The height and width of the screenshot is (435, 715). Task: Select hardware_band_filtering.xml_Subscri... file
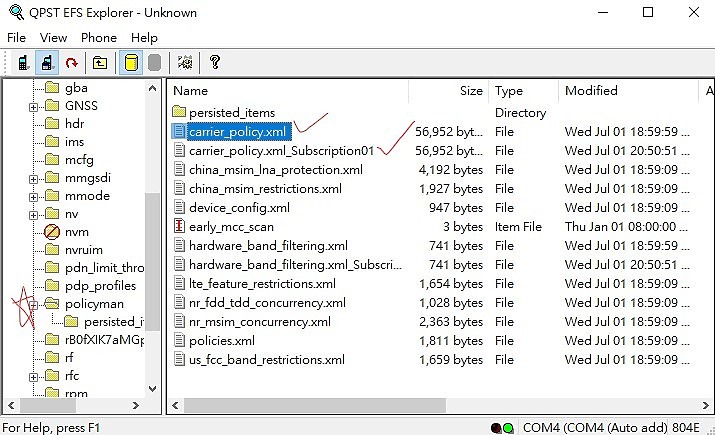tap(295, 265)
